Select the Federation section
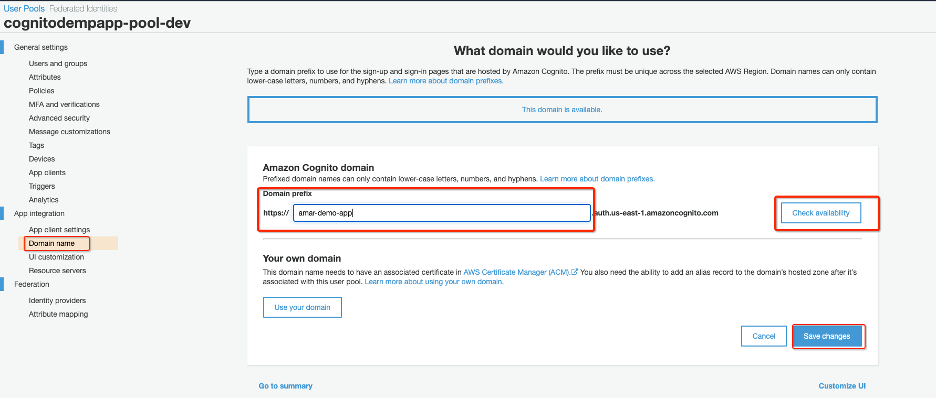936x398 pixels. (32, 285)
